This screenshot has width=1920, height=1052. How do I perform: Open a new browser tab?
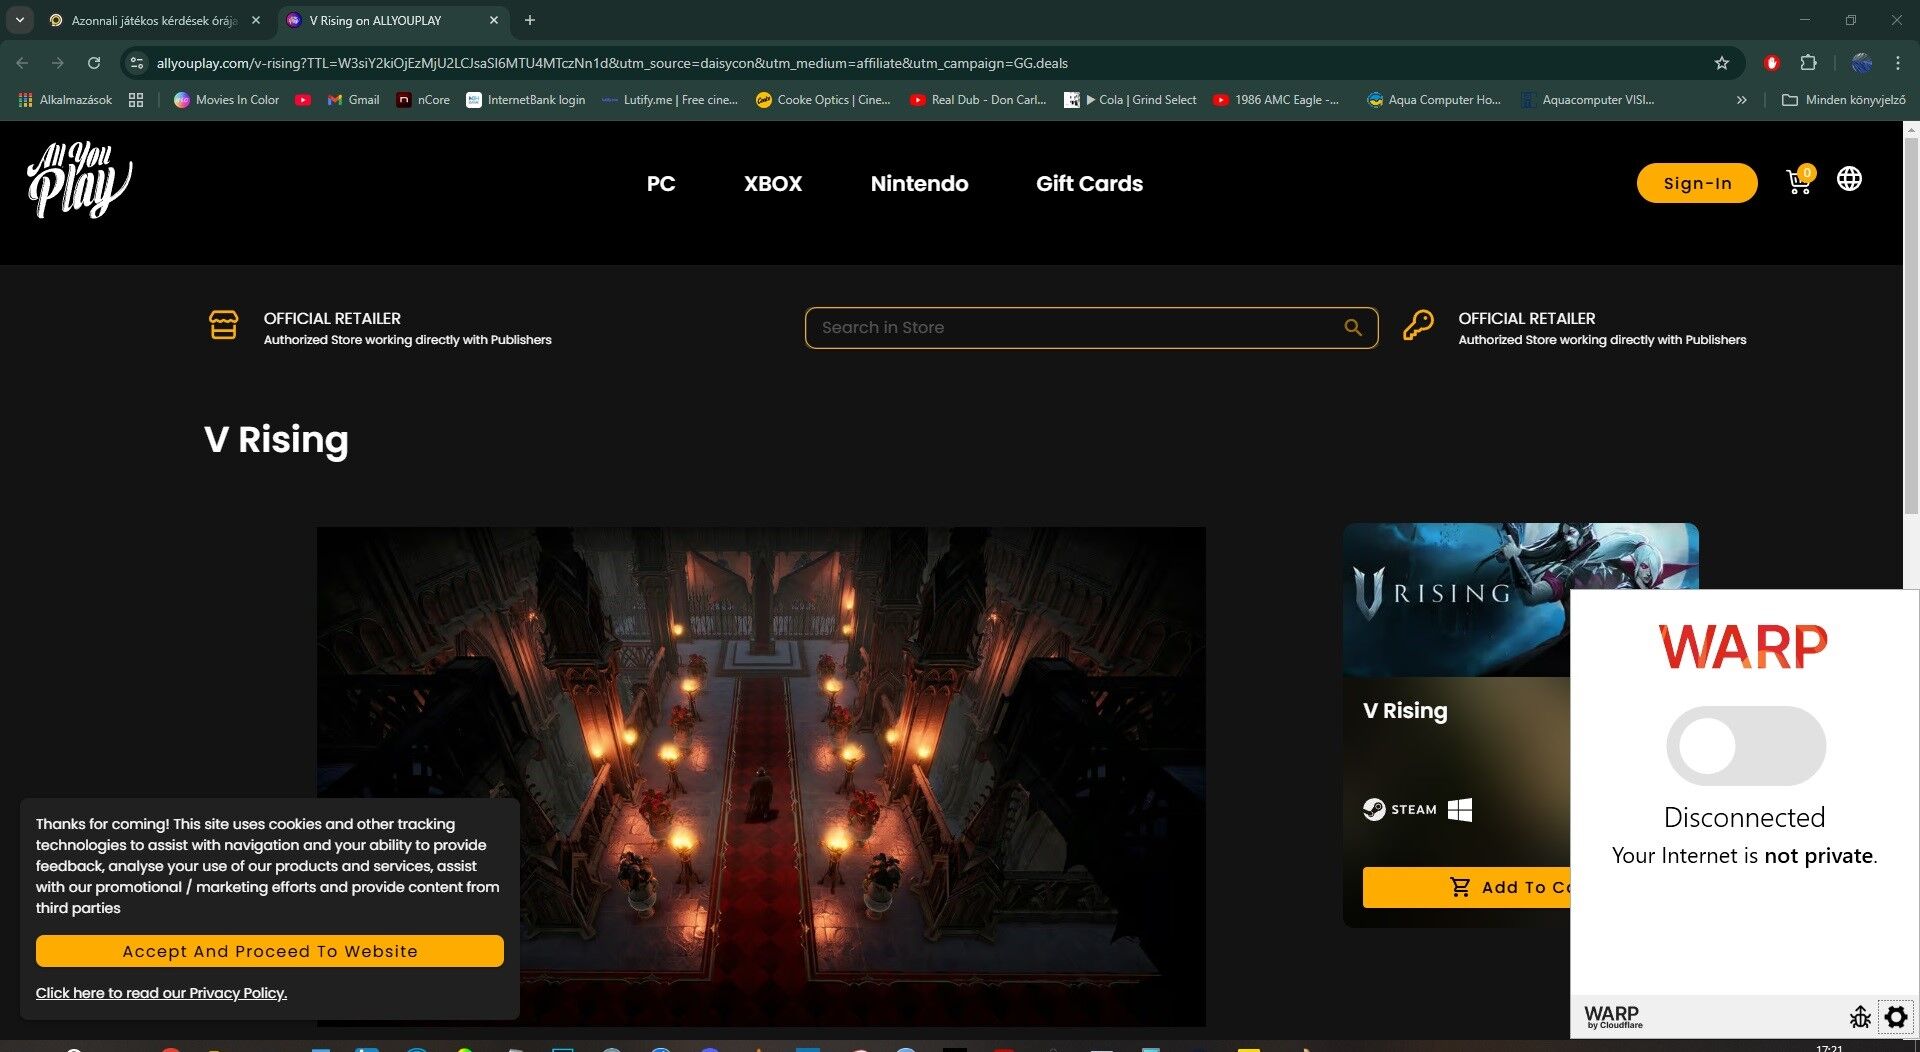pyautogui.click(x=530, y=20)
